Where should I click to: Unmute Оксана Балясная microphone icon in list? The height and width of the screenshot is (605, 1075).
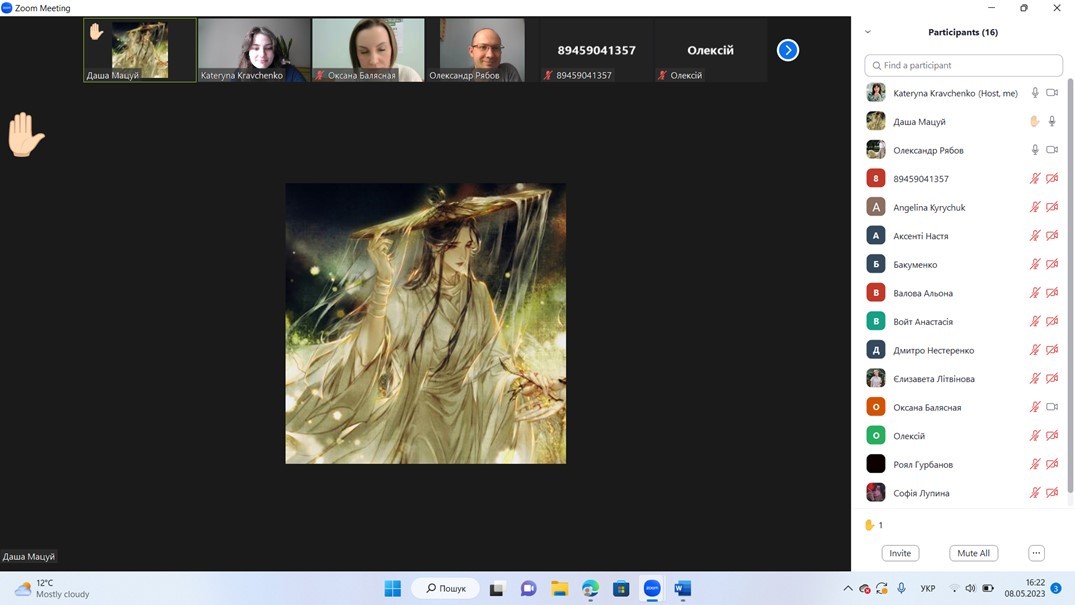tap(1035, 407)
